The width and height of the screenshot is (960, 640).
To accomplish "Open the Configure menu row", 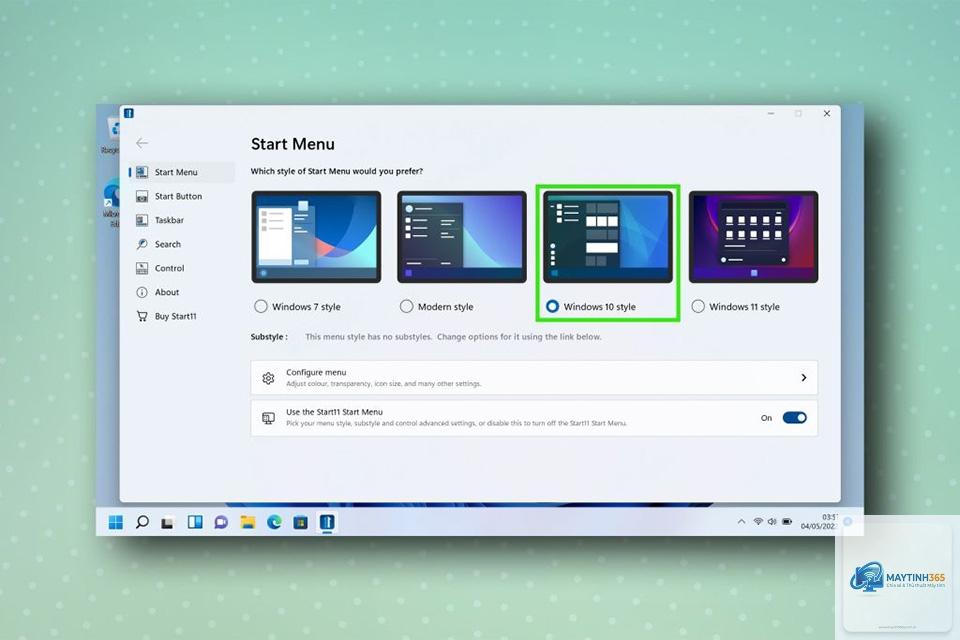I will click(x=534, y=378).
